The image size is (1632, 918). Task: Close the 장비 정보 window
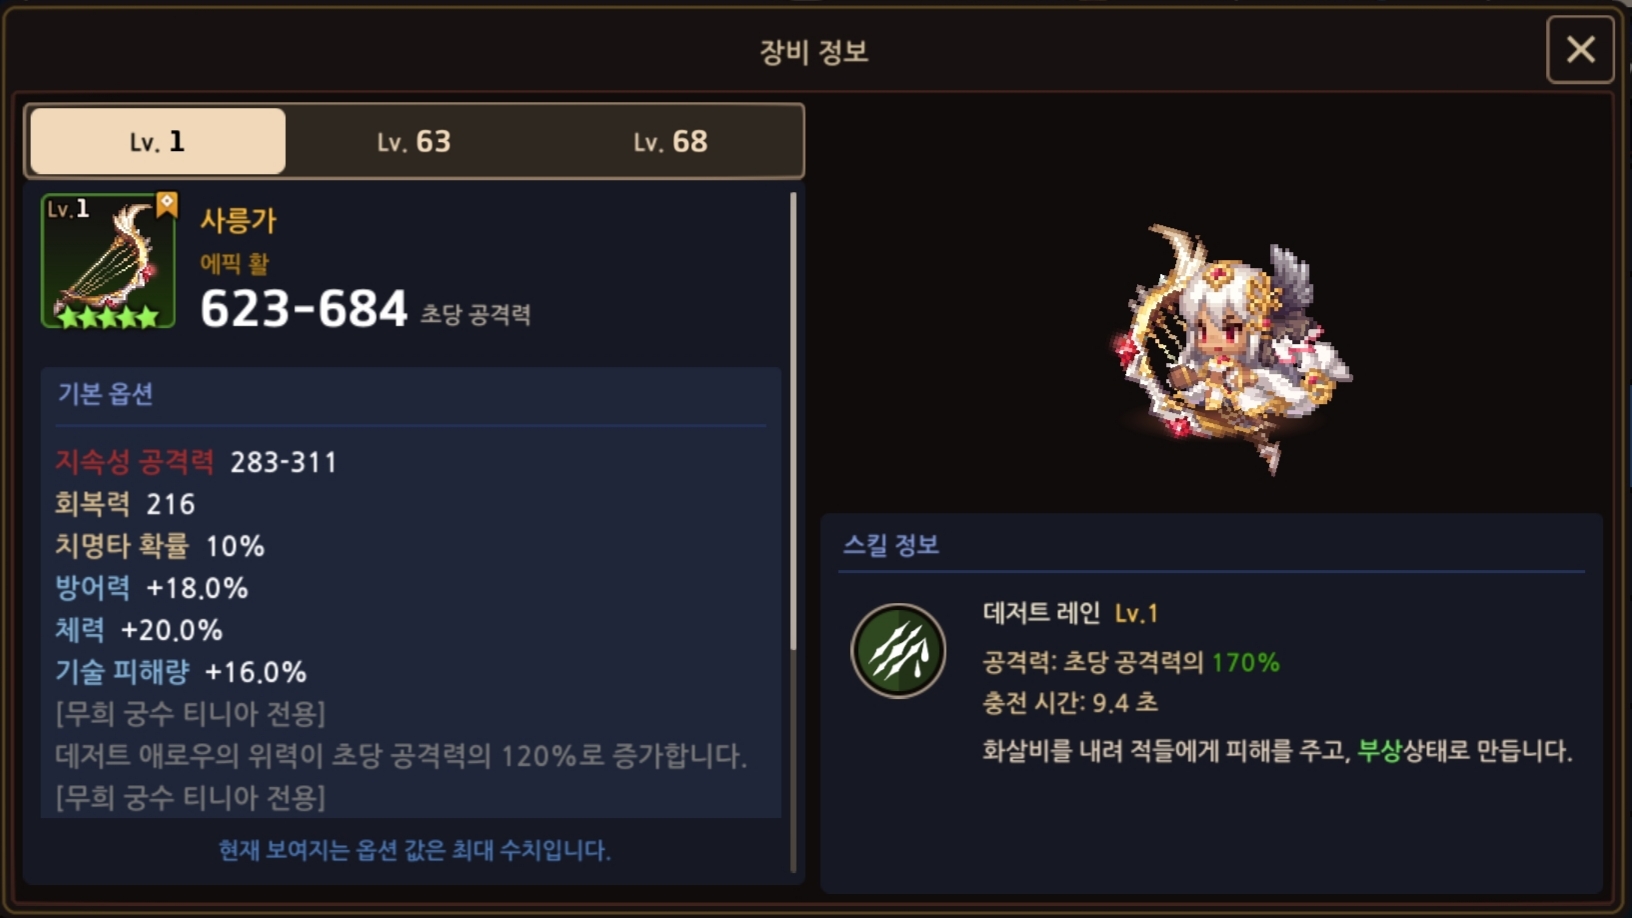click(1580, 49)
